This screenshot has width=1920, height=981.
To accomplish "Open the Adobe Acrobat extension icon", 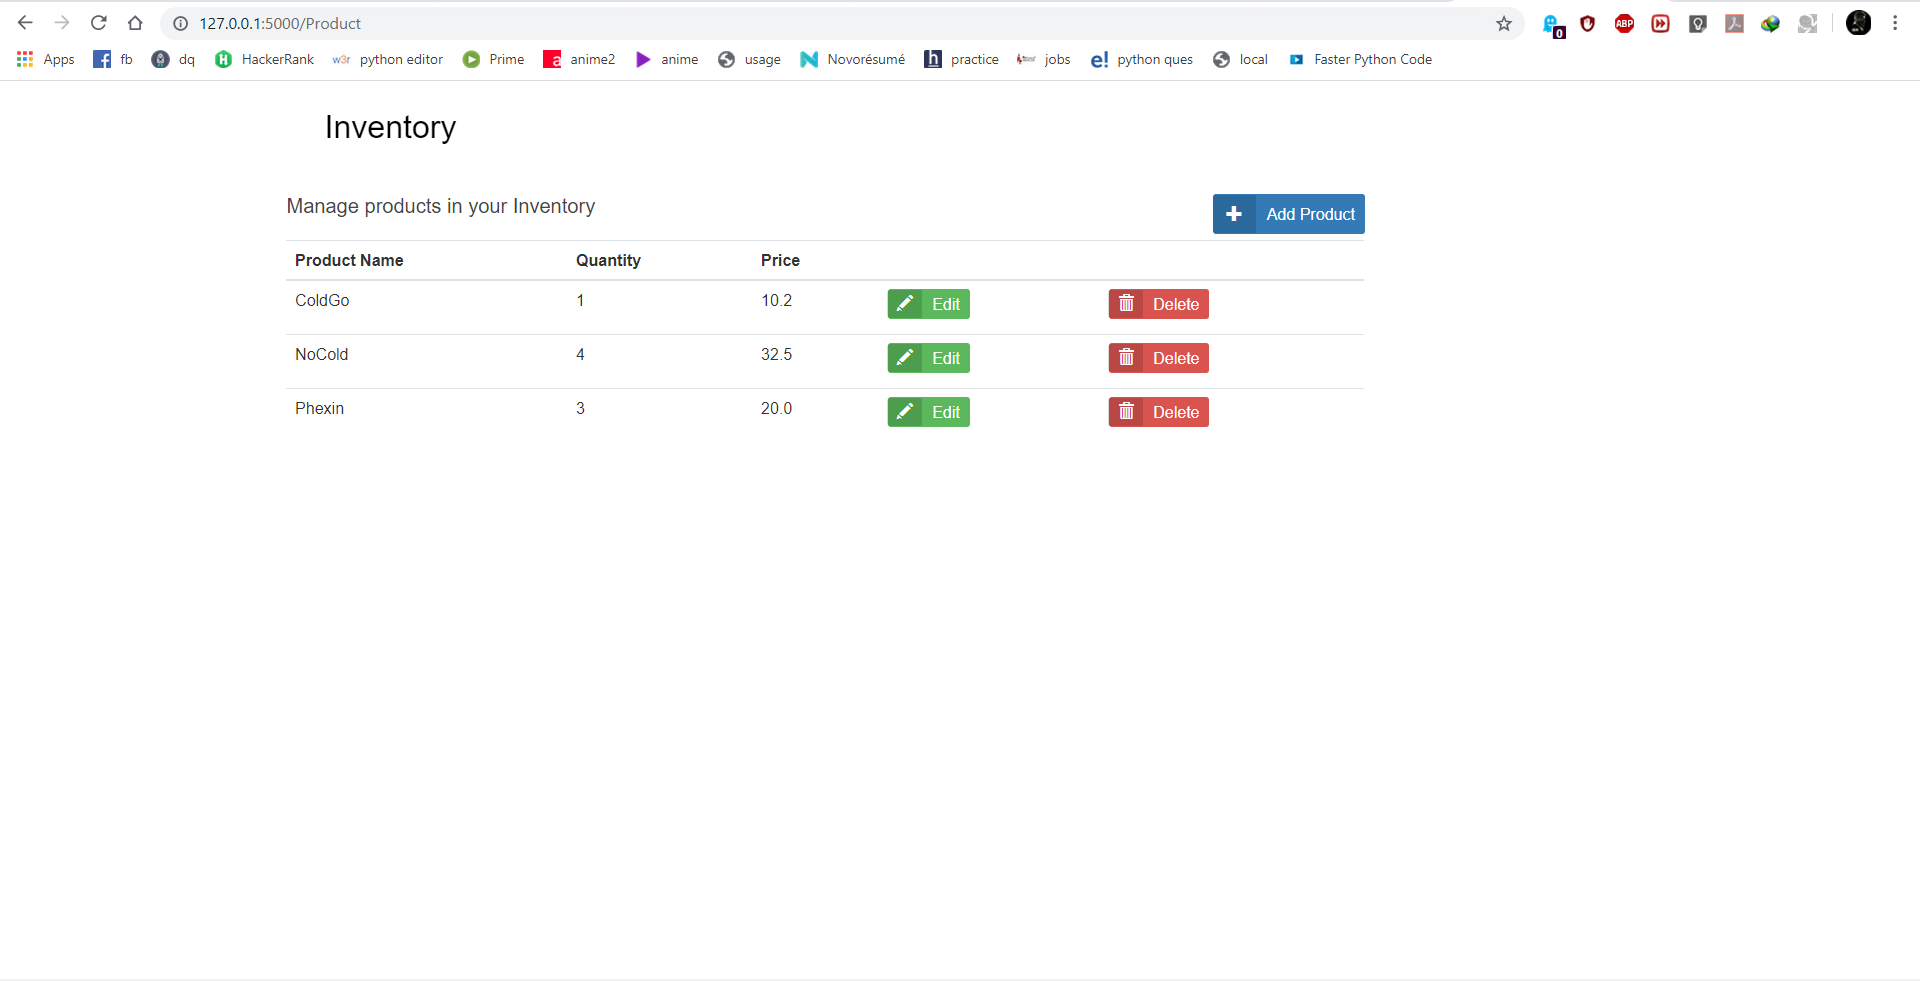I will pyautogui.click(x=1734, y=23).
